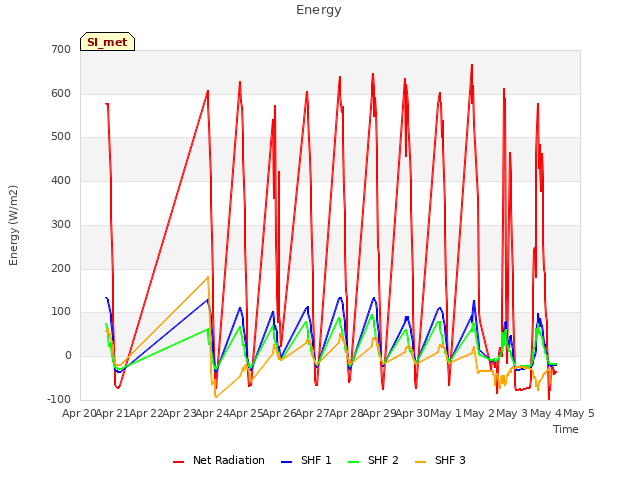The image size is (640, 480).
Task: Click the Apr 22 date tick label
Action: click(146, 413)
